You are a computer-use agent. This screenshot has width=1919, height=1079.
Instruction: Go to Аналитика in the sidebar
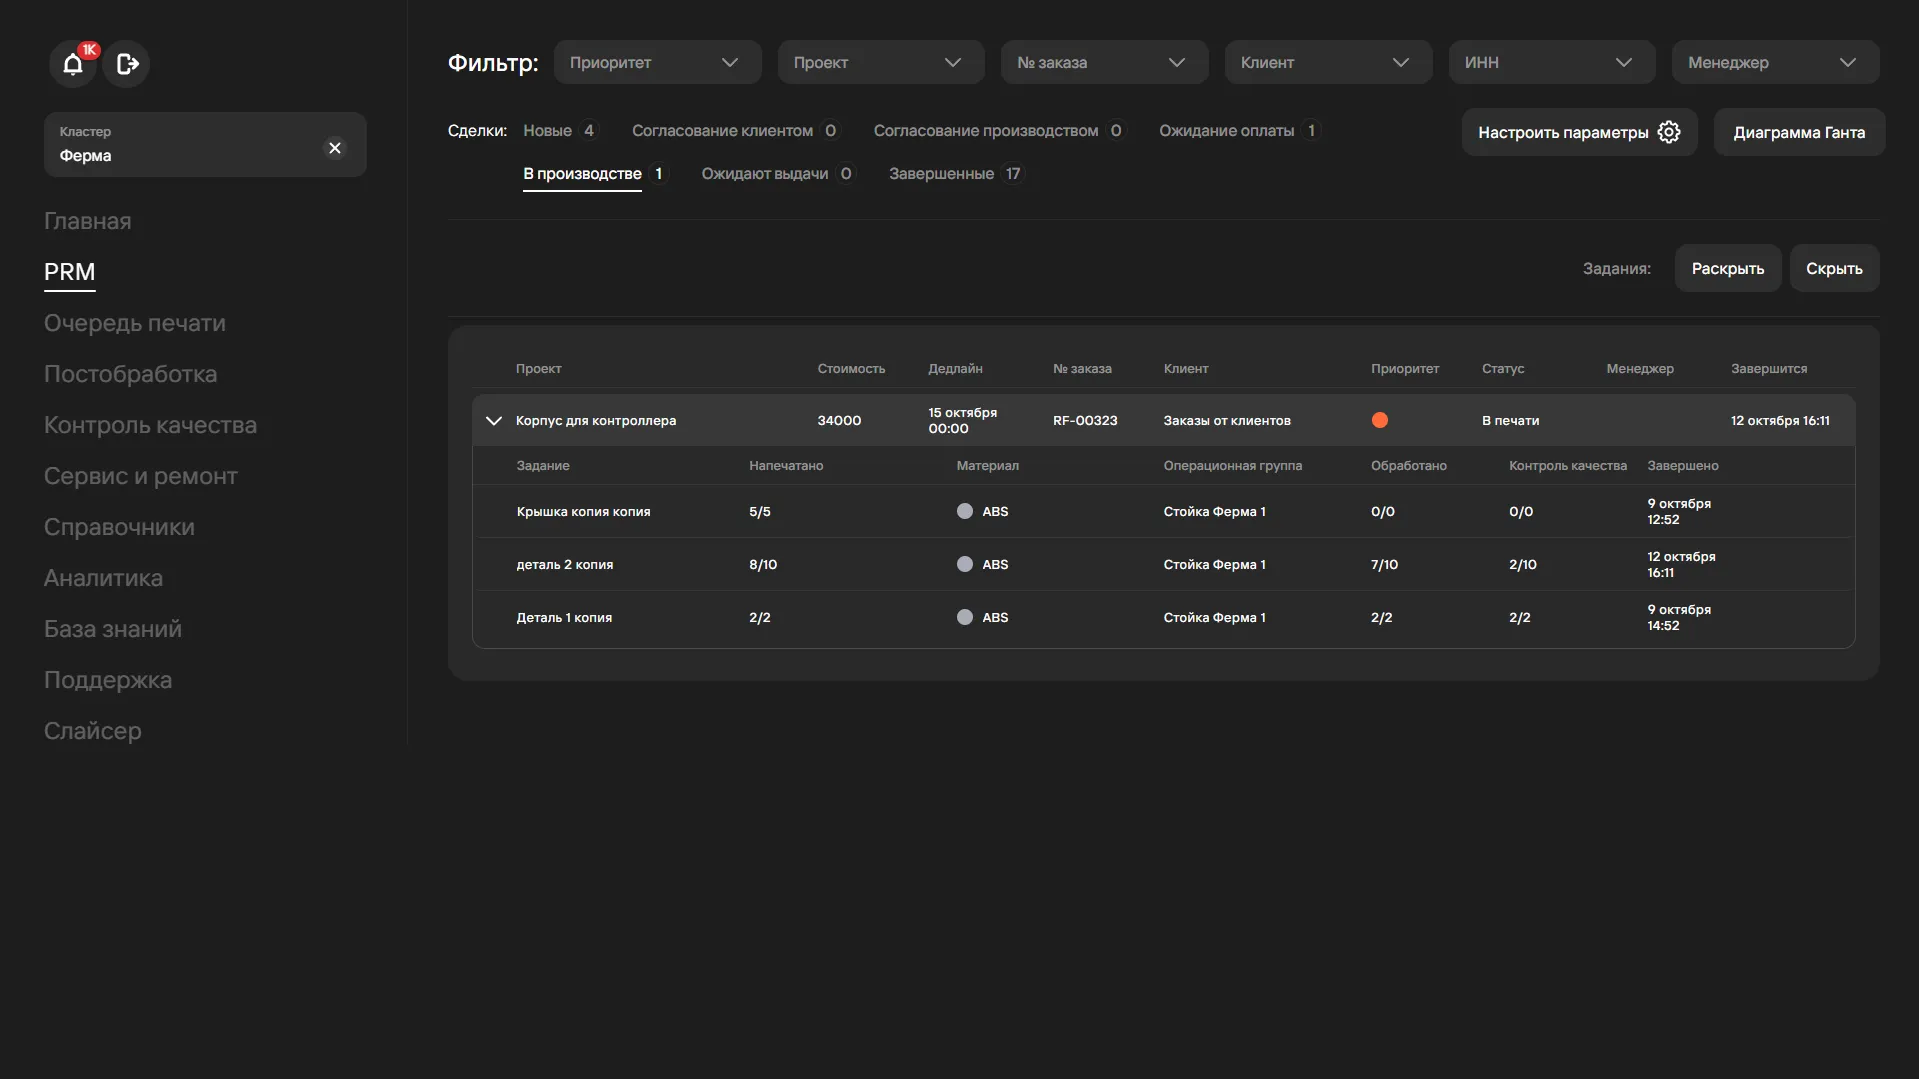(103, 578)
